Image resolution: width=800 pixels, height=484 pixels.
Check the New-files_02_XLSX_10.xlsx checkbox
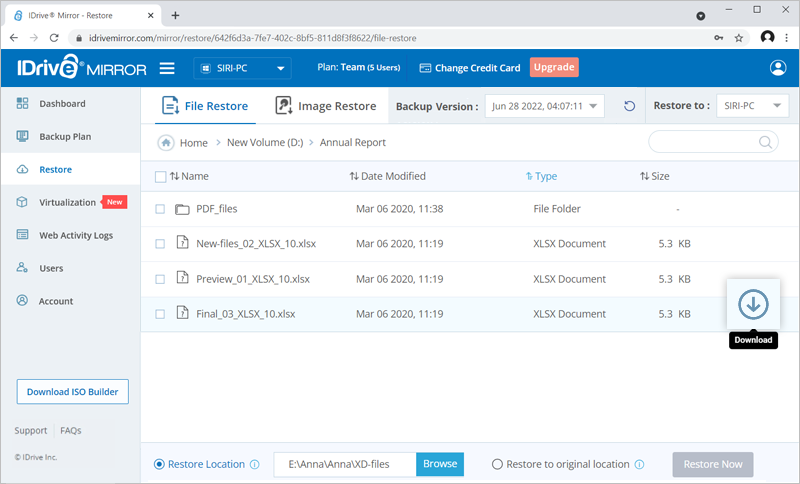(x=160, y=244)
